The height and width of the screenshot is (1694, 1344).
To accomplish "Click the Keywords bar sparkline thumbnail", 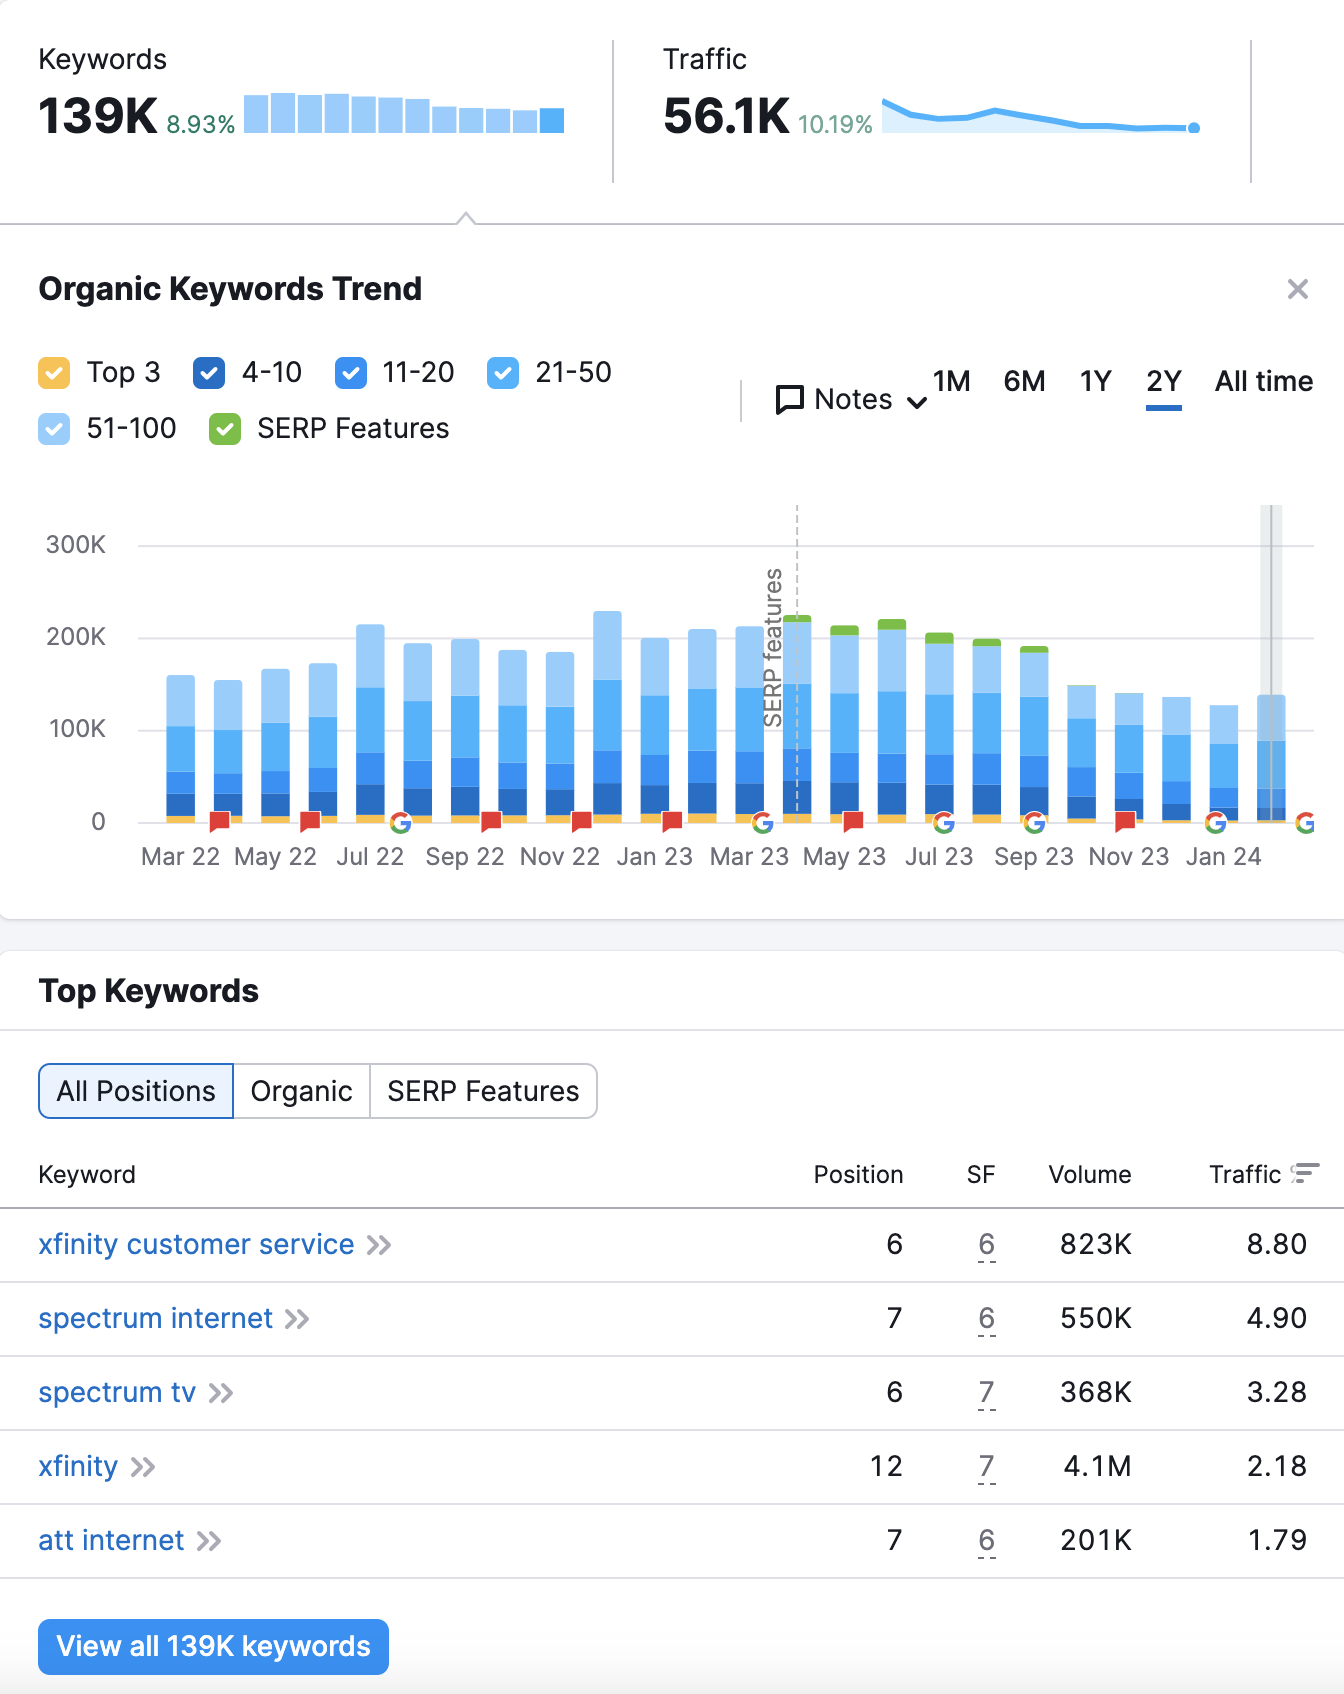I will (x=404, y=113).
